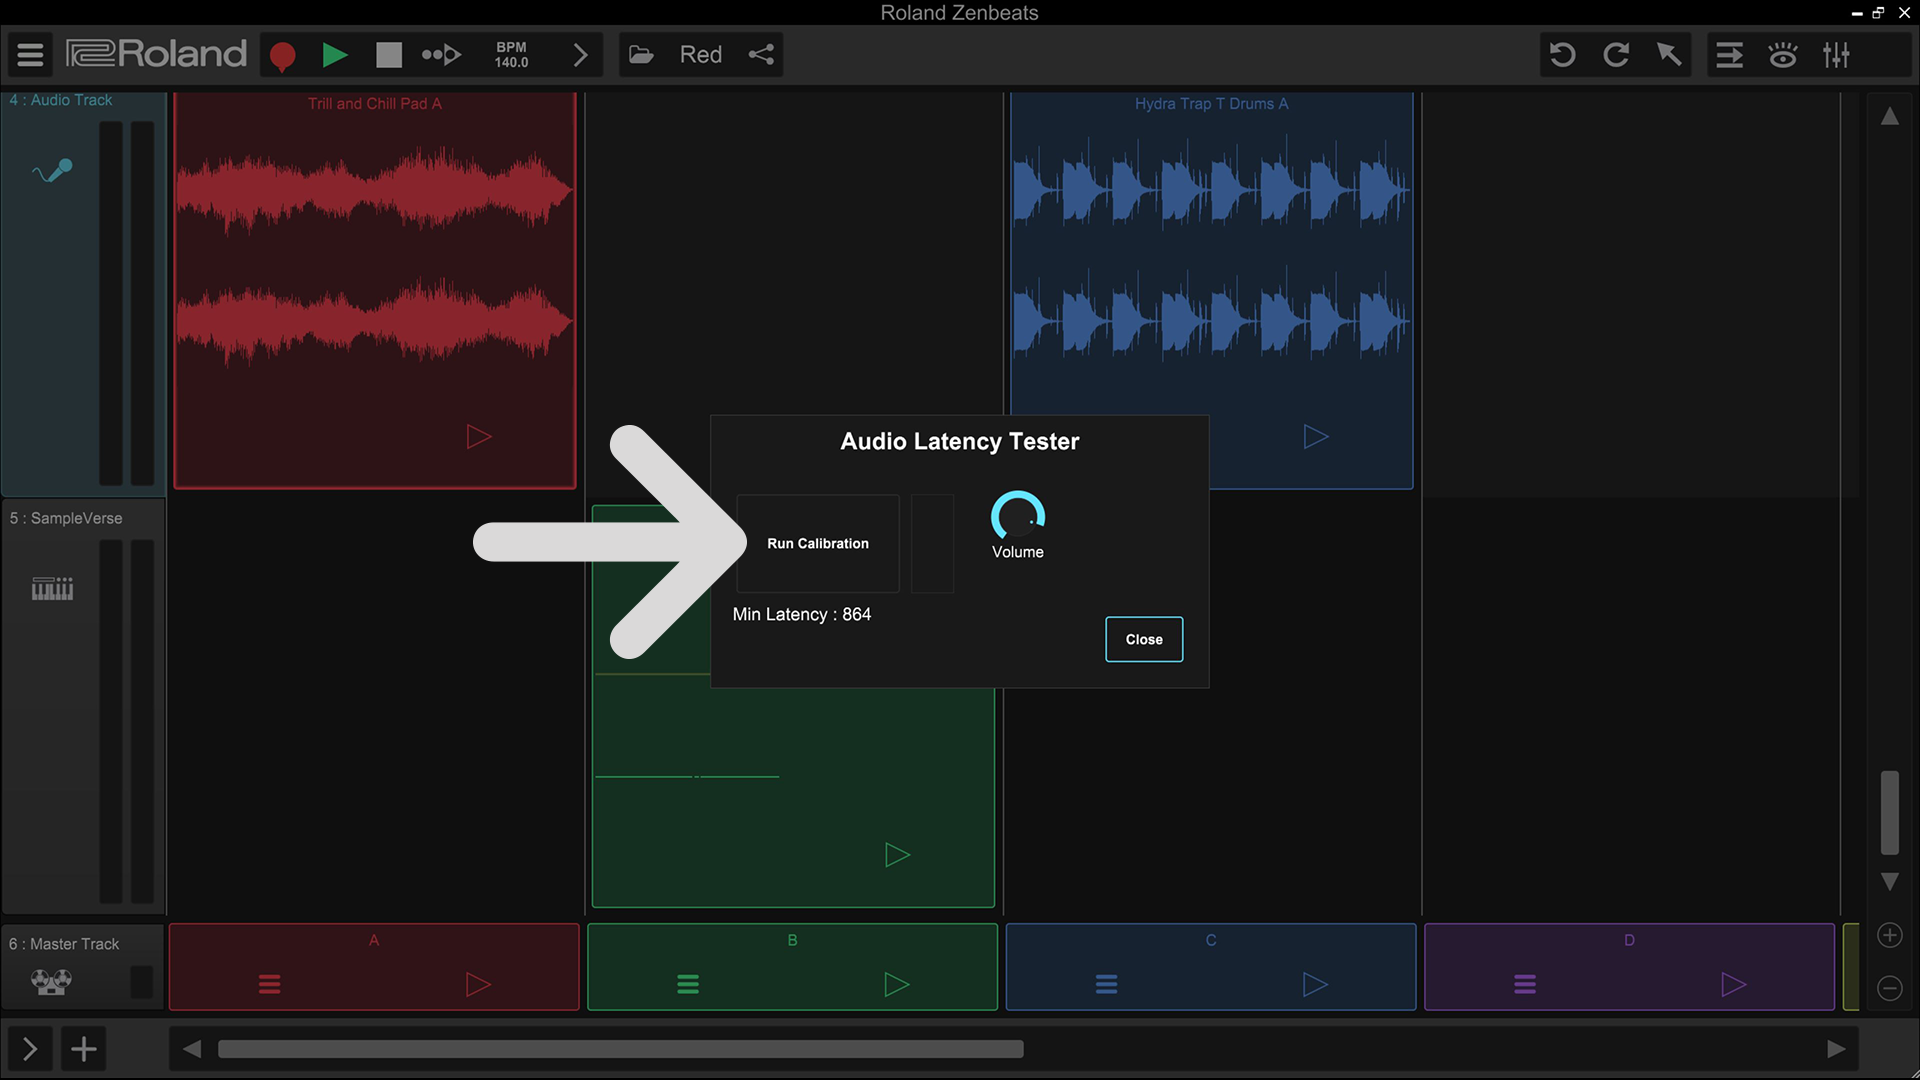Viewport: 1920px width, 1080px height.
Task: Click the song name Red
Action: 701,55
